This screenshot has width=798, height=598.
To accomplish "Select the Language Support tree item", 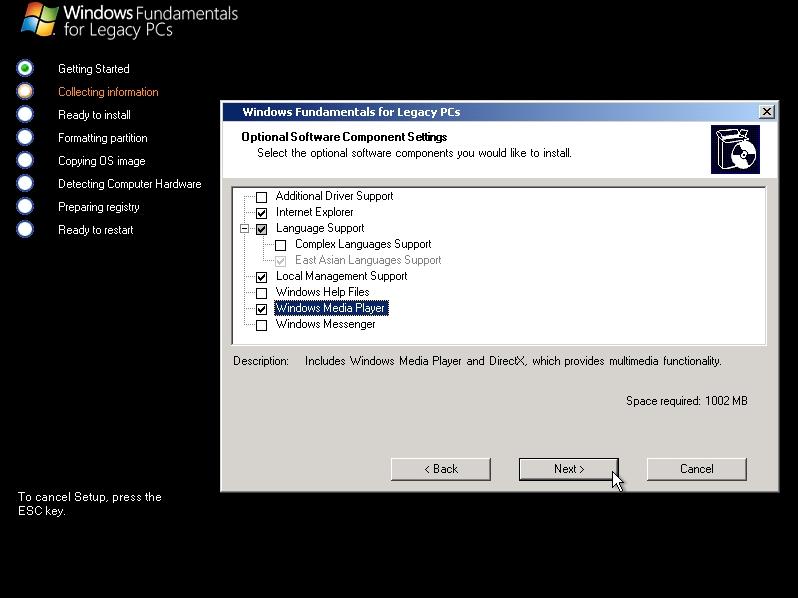I will (x=320, y=228).
